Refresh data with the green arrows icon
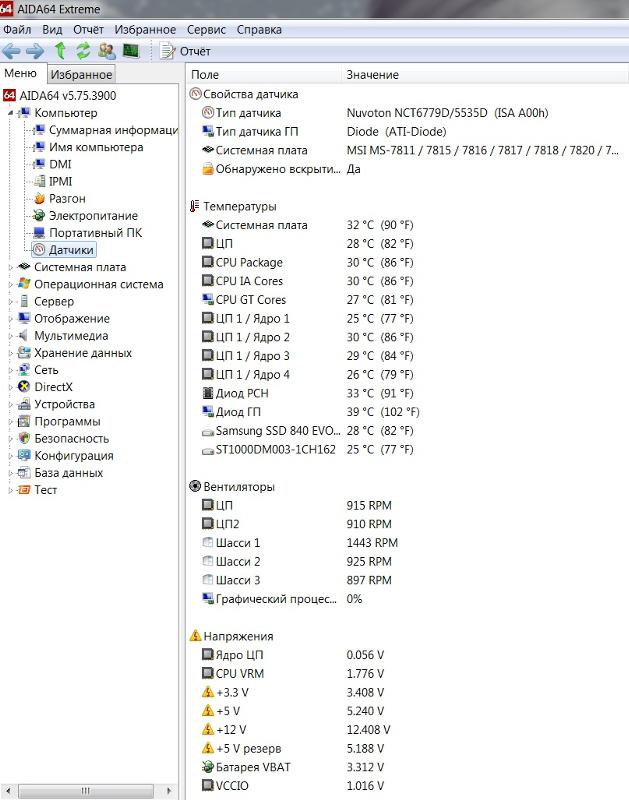629x800 pixels. pos(83,51)
